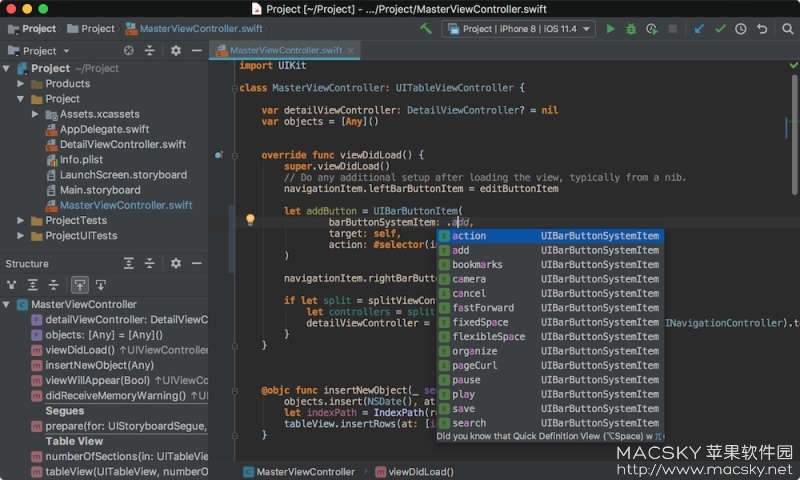Click the green Commit checkmark icon
The width and height of the screenshot is (800, 480).
[x=720, y=29]
